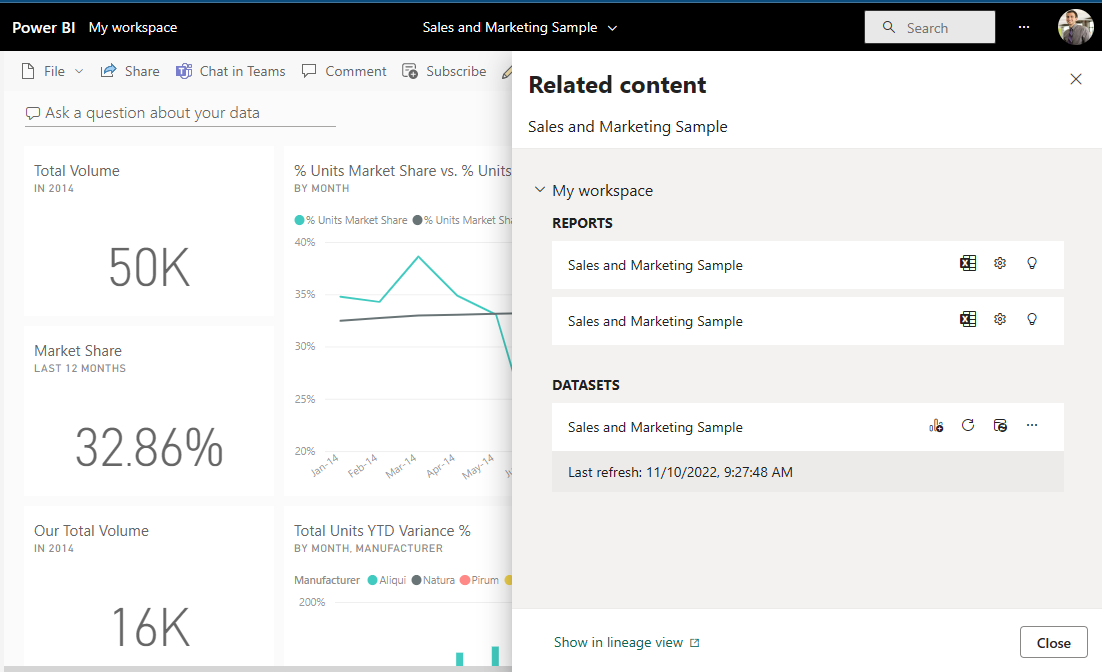Open settings for the second Sales report

pos(999,319)
